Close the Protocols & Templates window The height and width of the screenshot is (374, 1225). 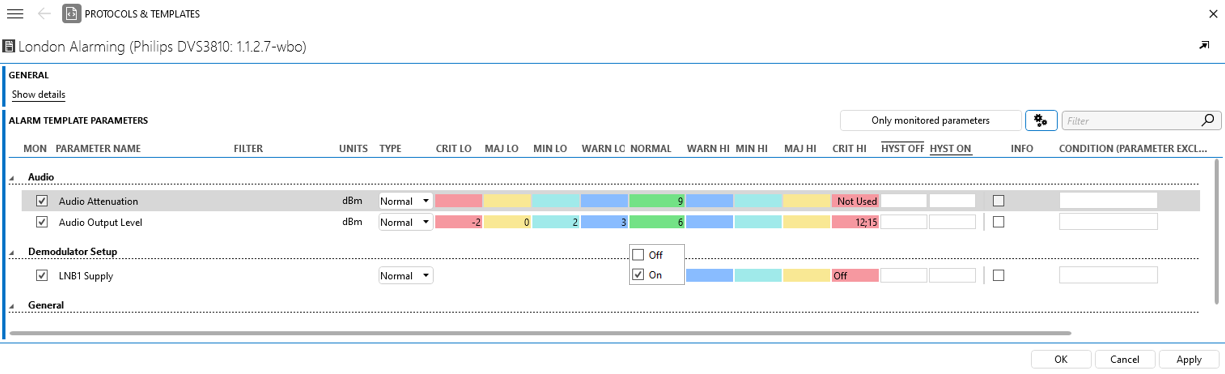click(1212, 14)
